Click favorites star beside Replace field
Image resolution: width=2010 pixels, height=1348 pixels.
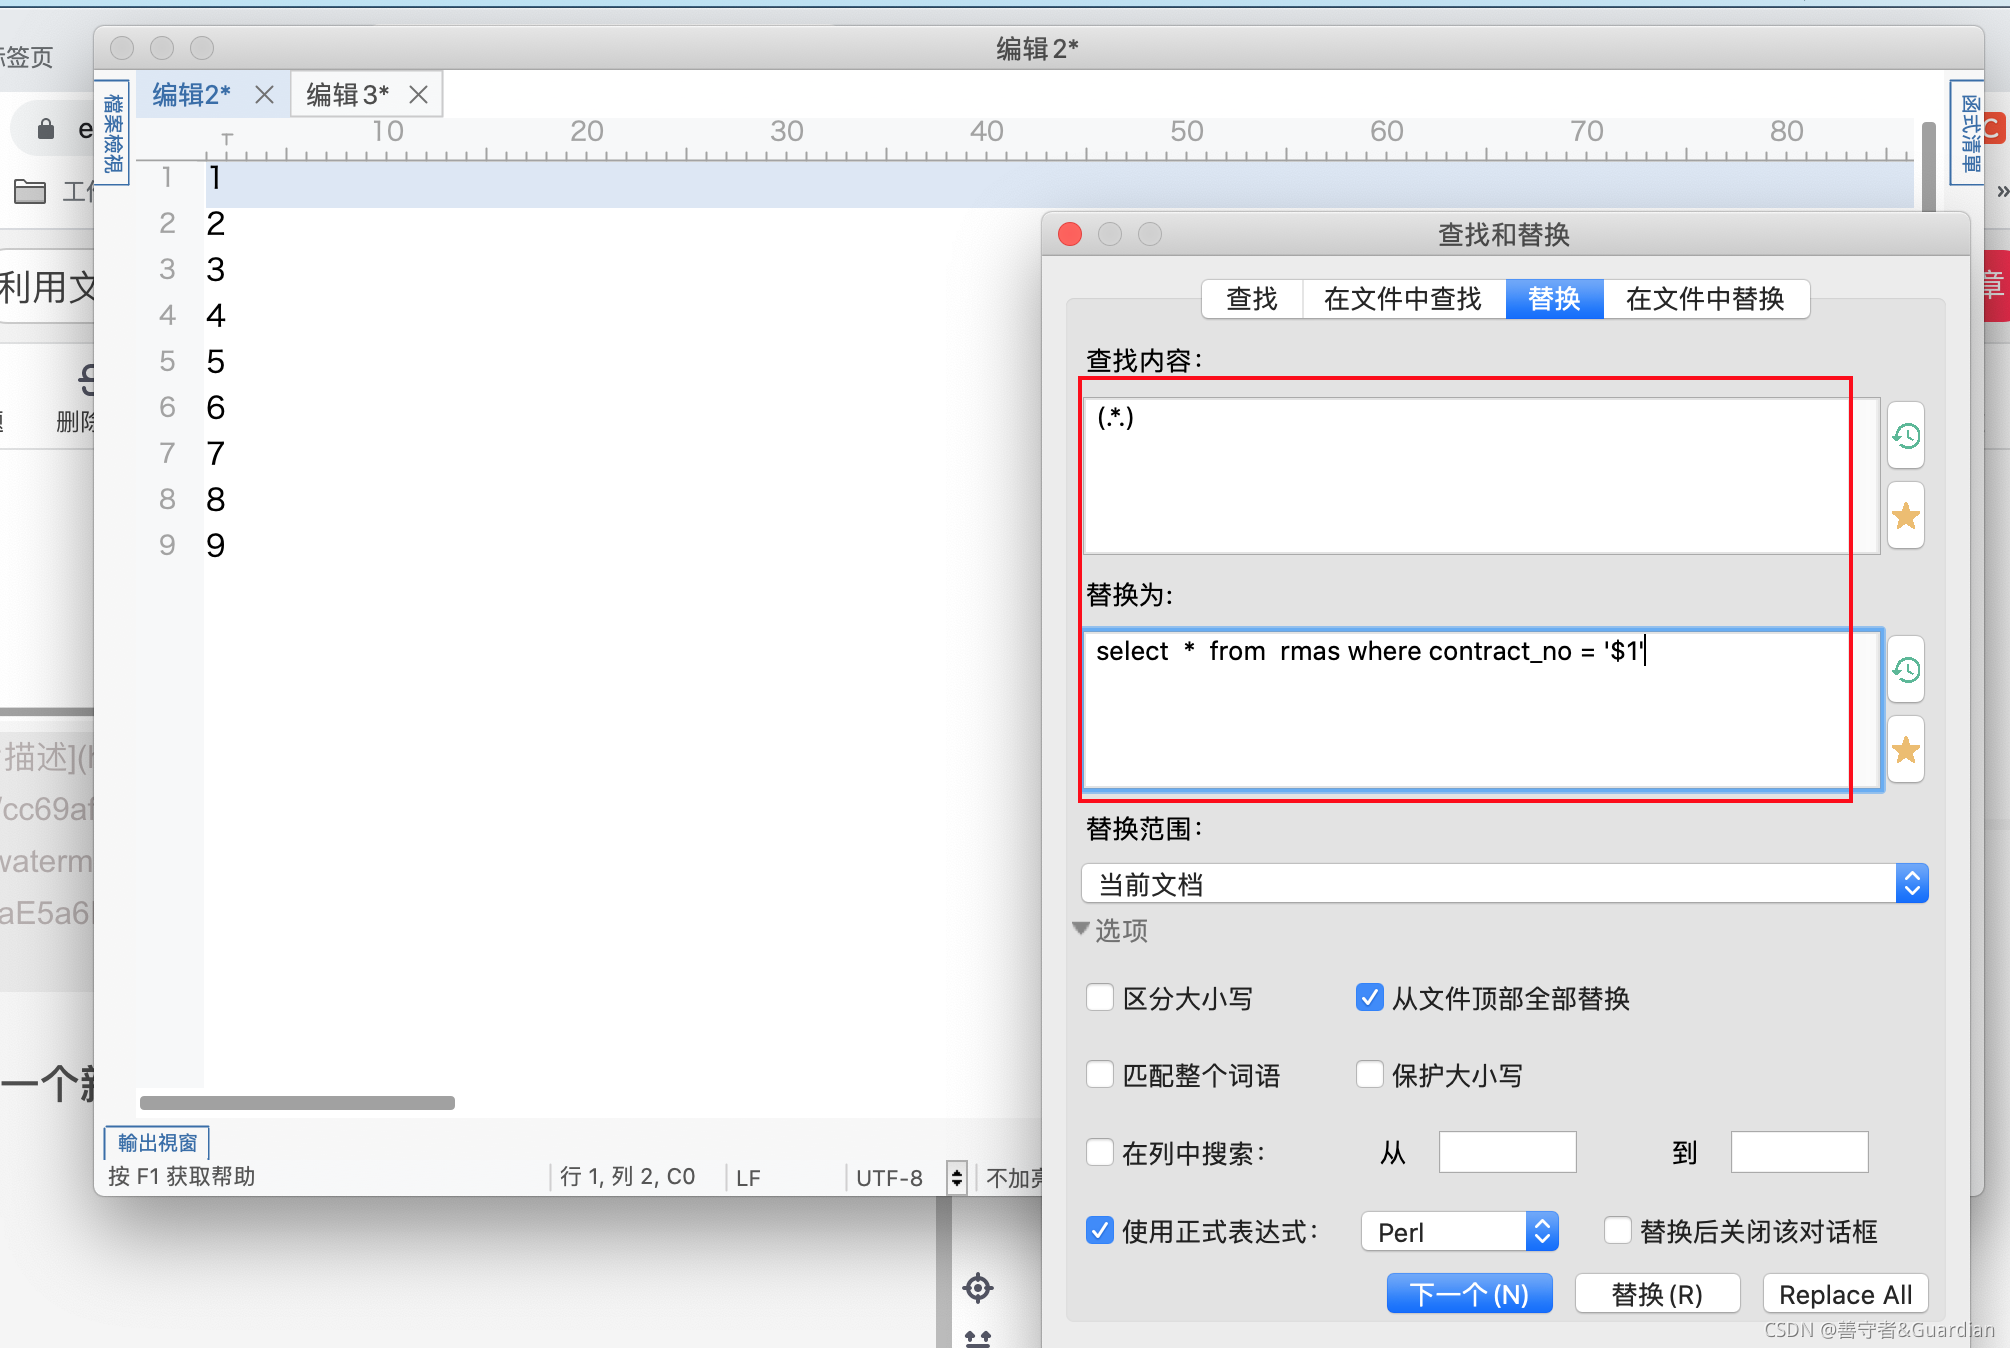(1905, 750)
